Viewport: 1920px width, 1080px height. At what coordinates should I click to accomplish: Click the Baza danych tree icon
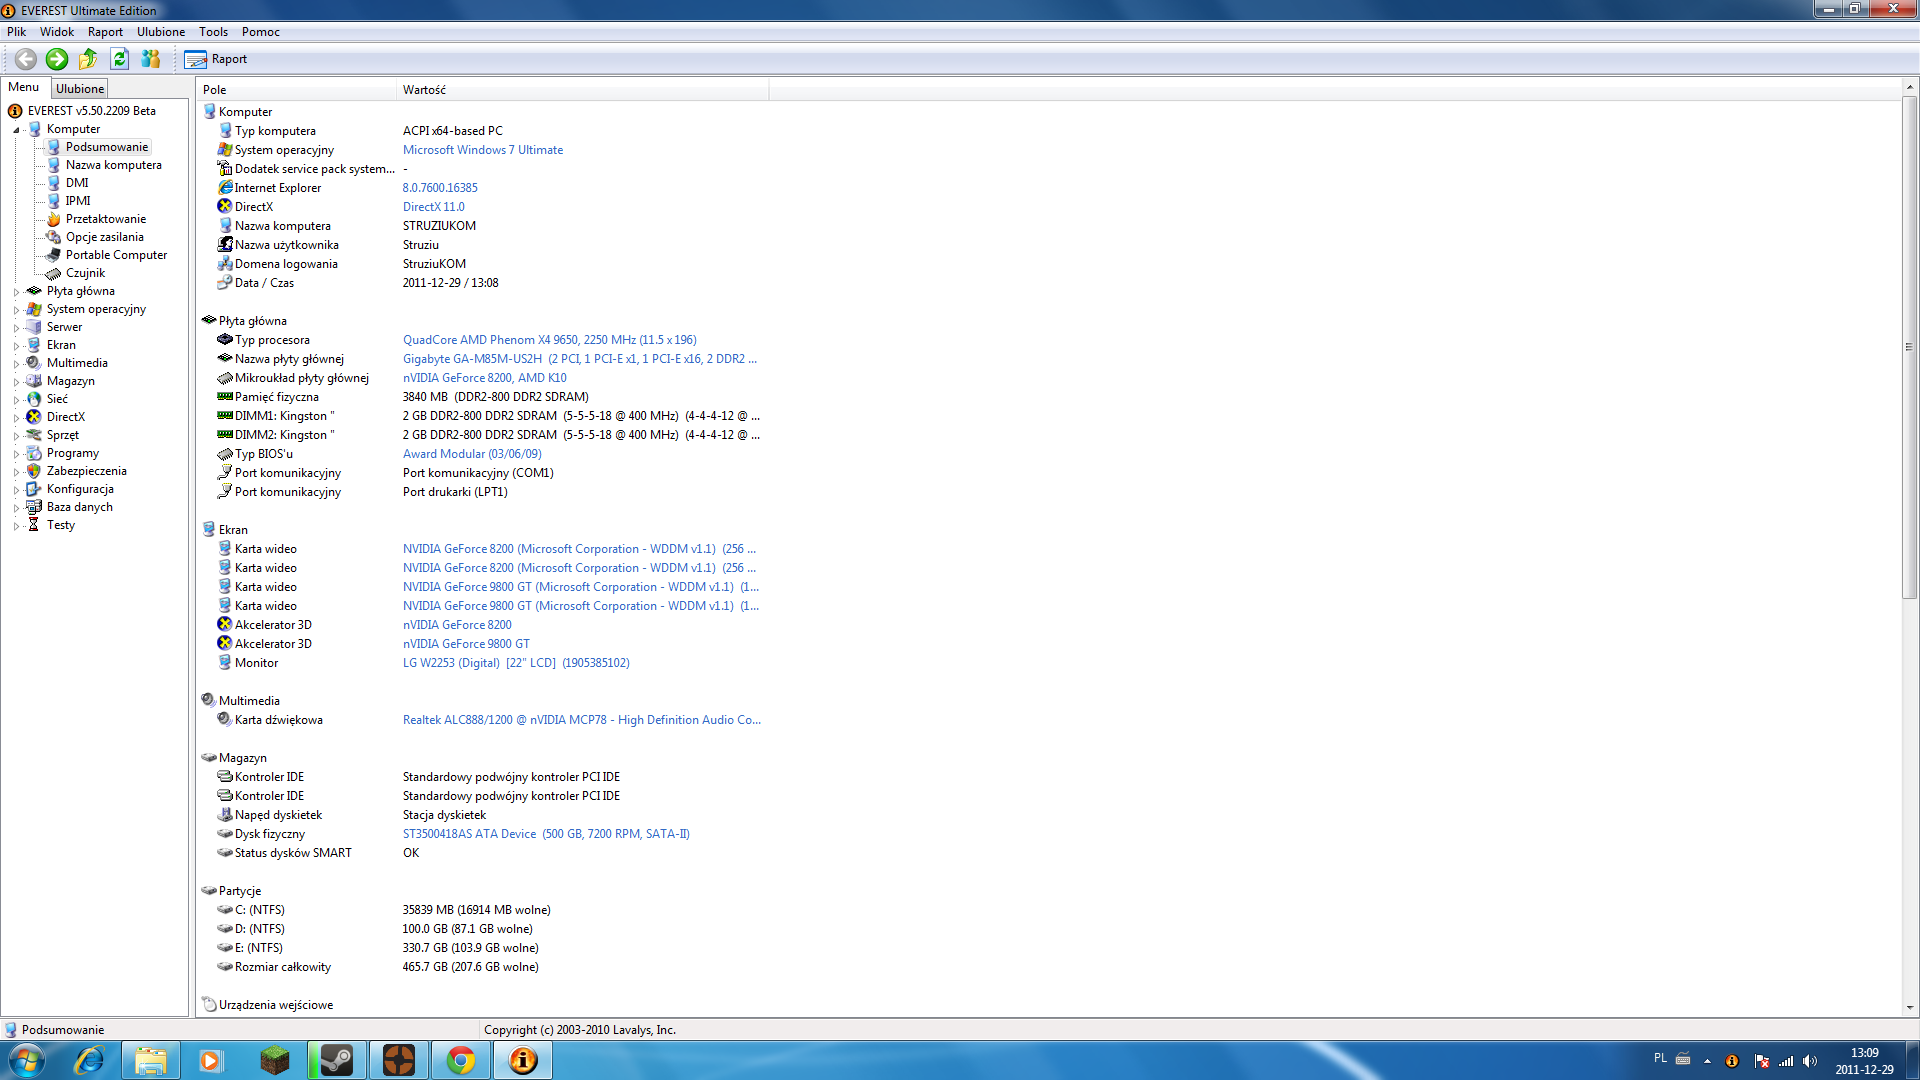[34, 507]
